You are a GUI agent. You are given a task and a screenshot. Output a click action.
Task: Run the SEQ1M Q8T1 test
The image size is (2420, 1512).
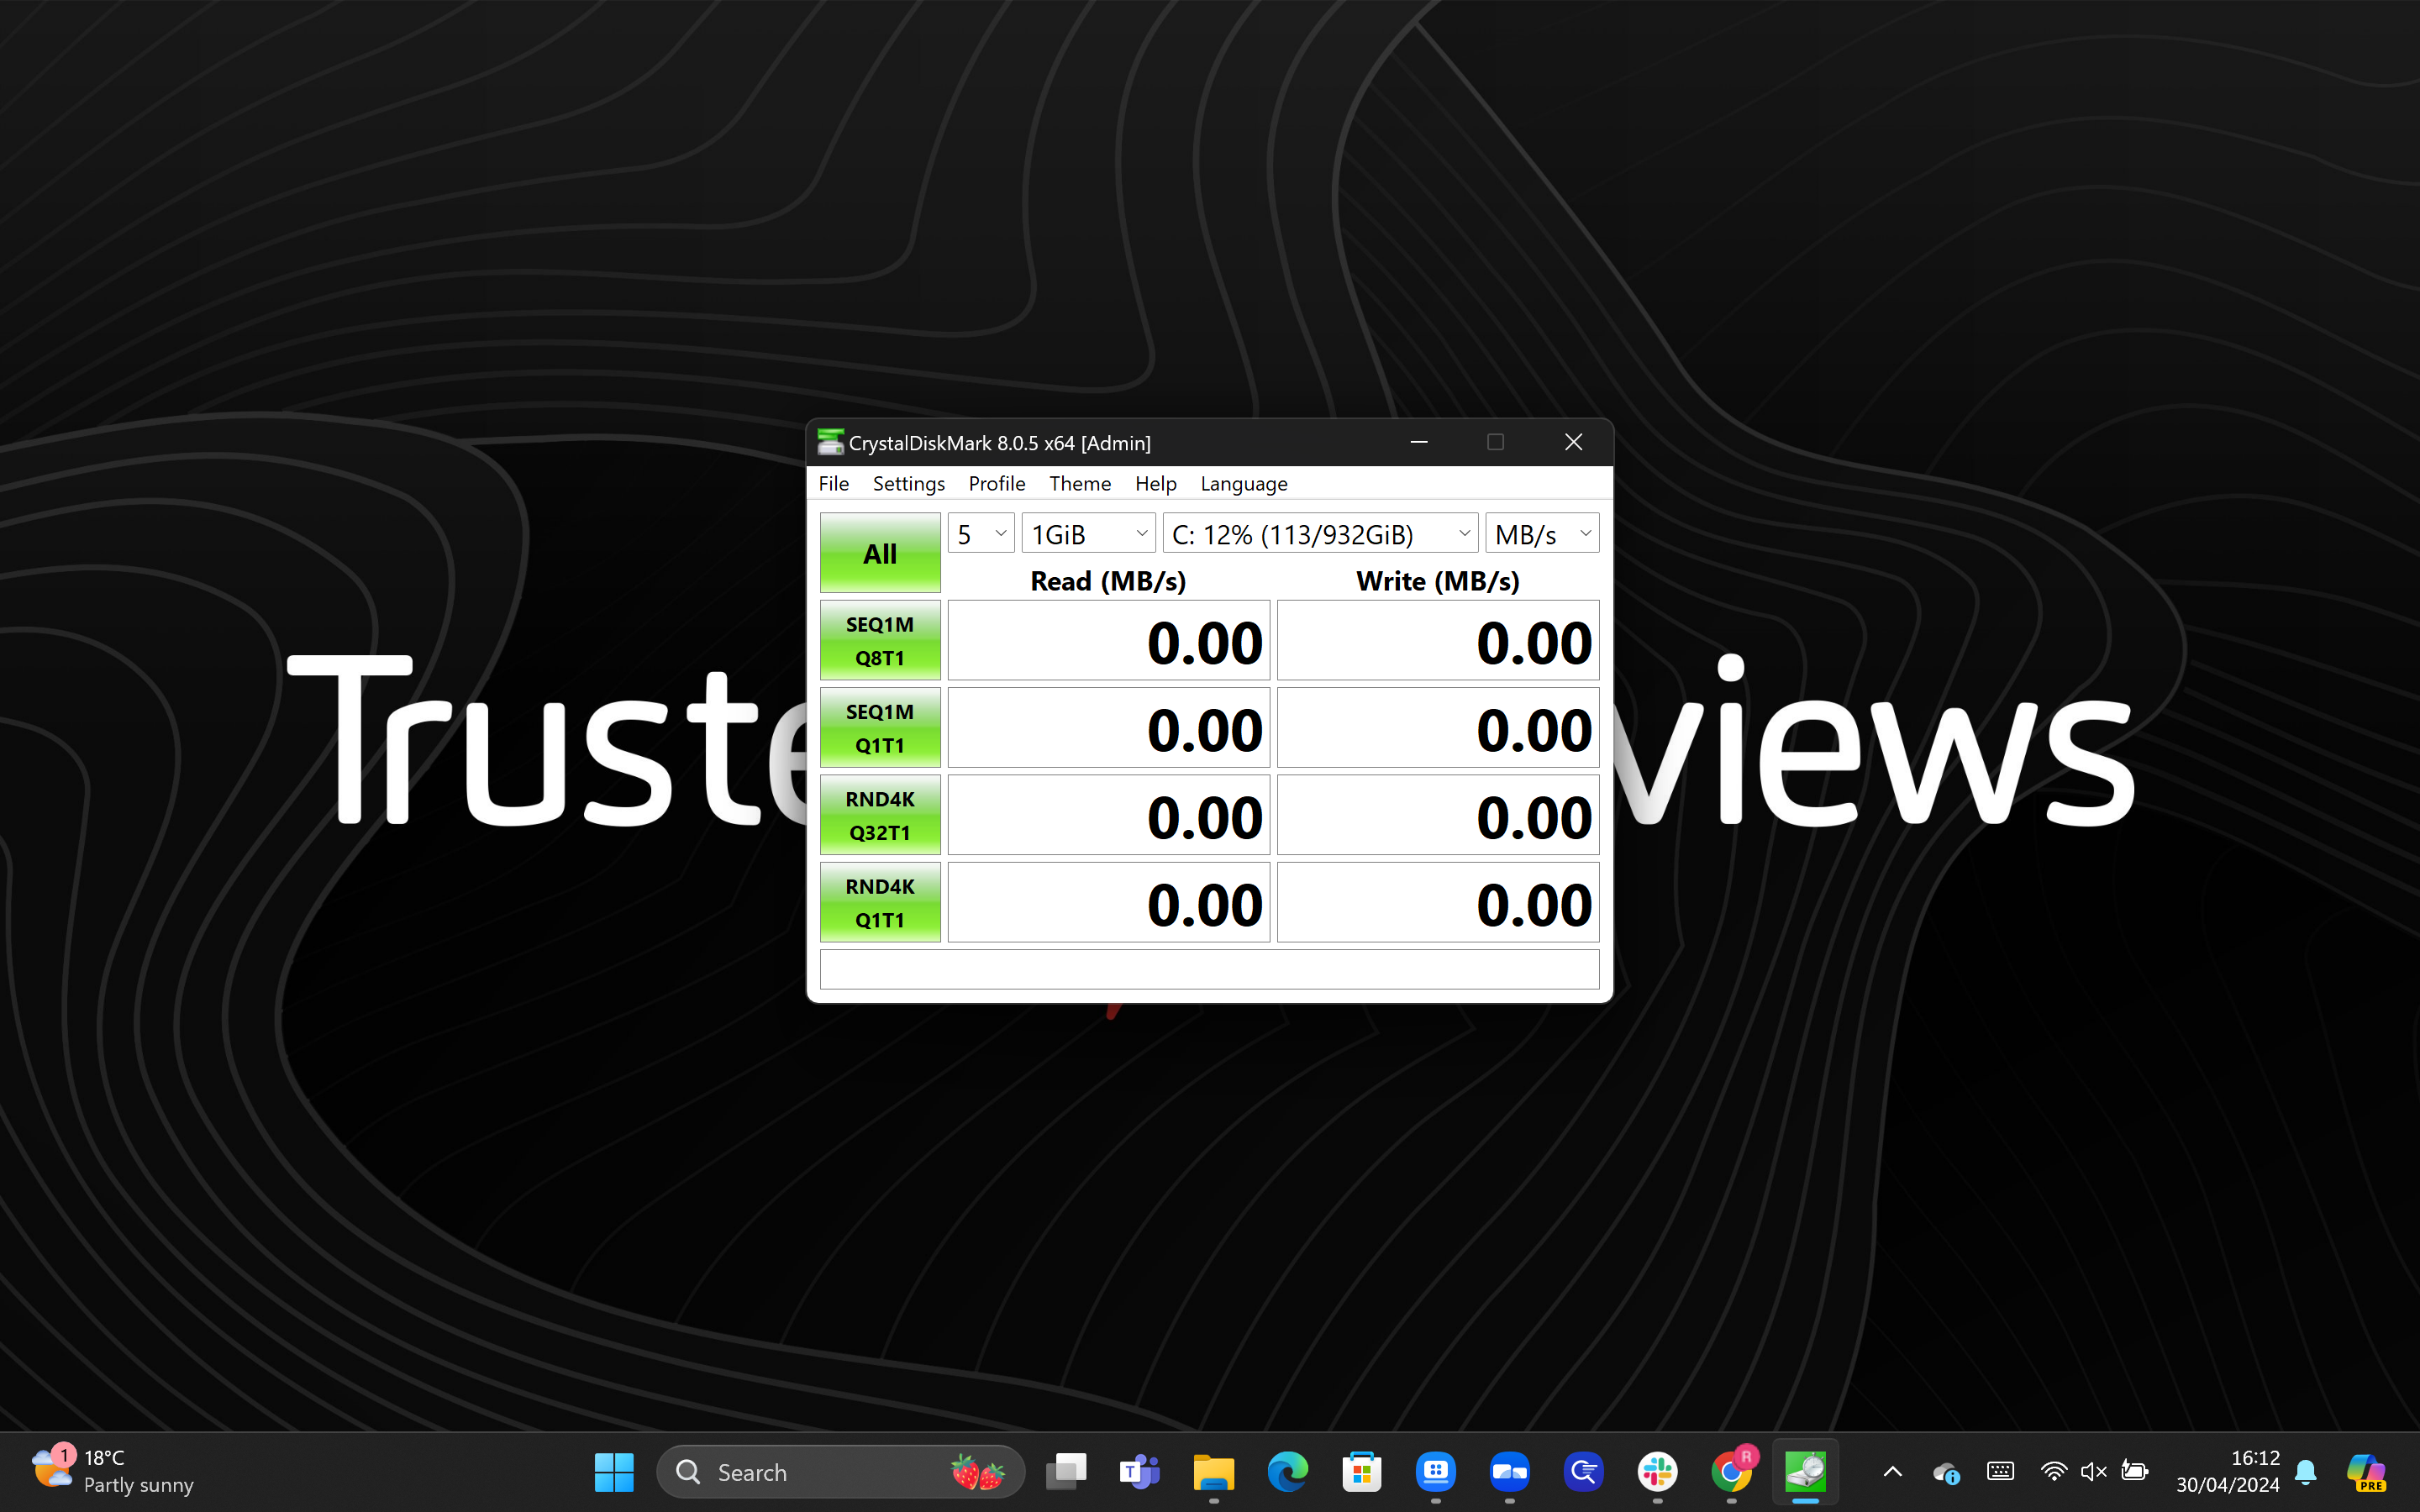pyautogui.click(x=880, y=640)
